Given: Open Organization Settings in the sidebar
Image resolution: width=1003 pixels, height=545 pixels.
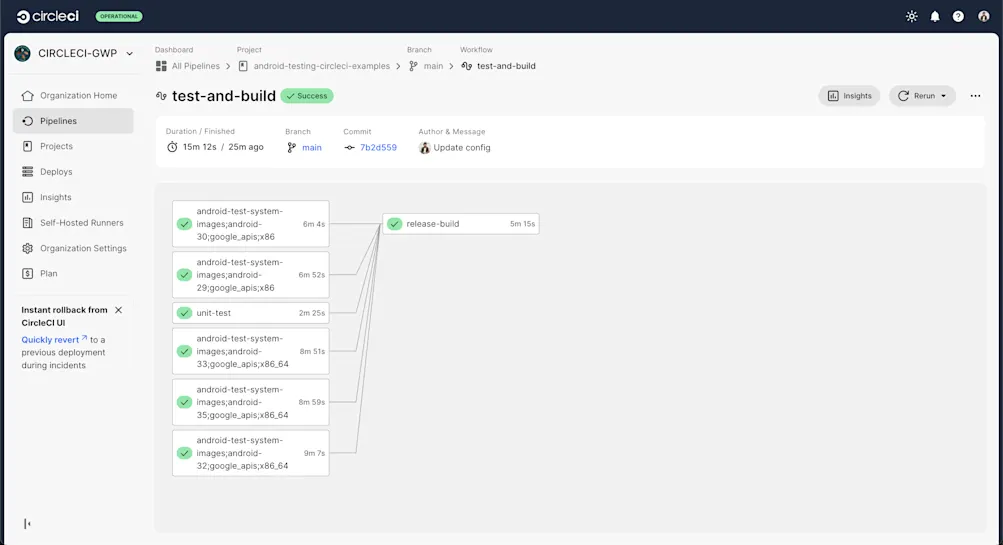Looking at the screenshot, I should (x=73, y=248).
